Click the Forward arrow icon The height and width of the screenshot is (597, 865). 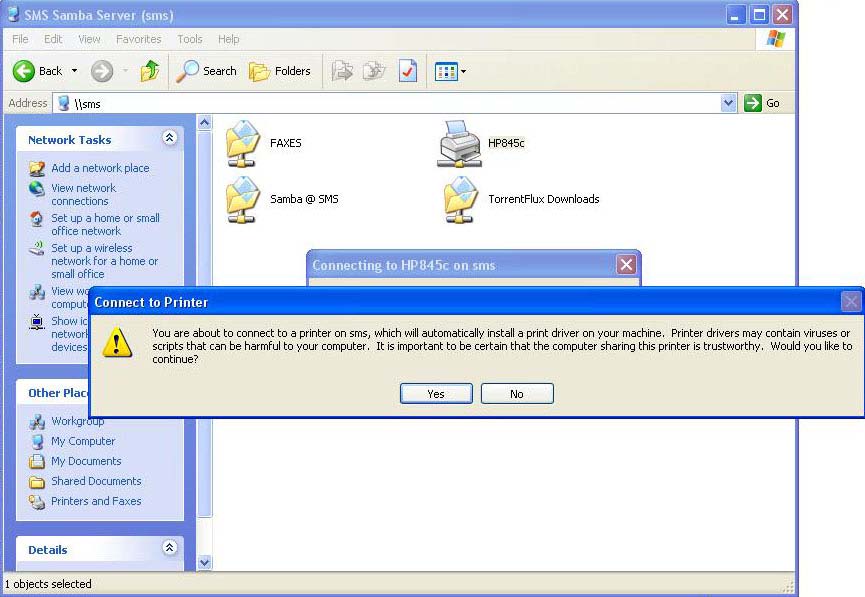[x=102, y=71]
